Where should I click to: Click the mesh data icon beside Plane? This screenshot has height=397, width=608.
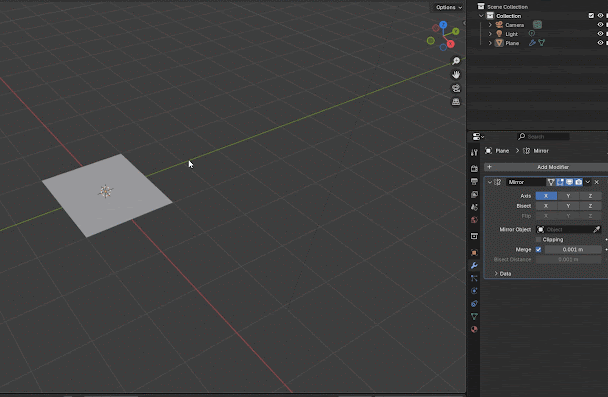coord(541,43)
